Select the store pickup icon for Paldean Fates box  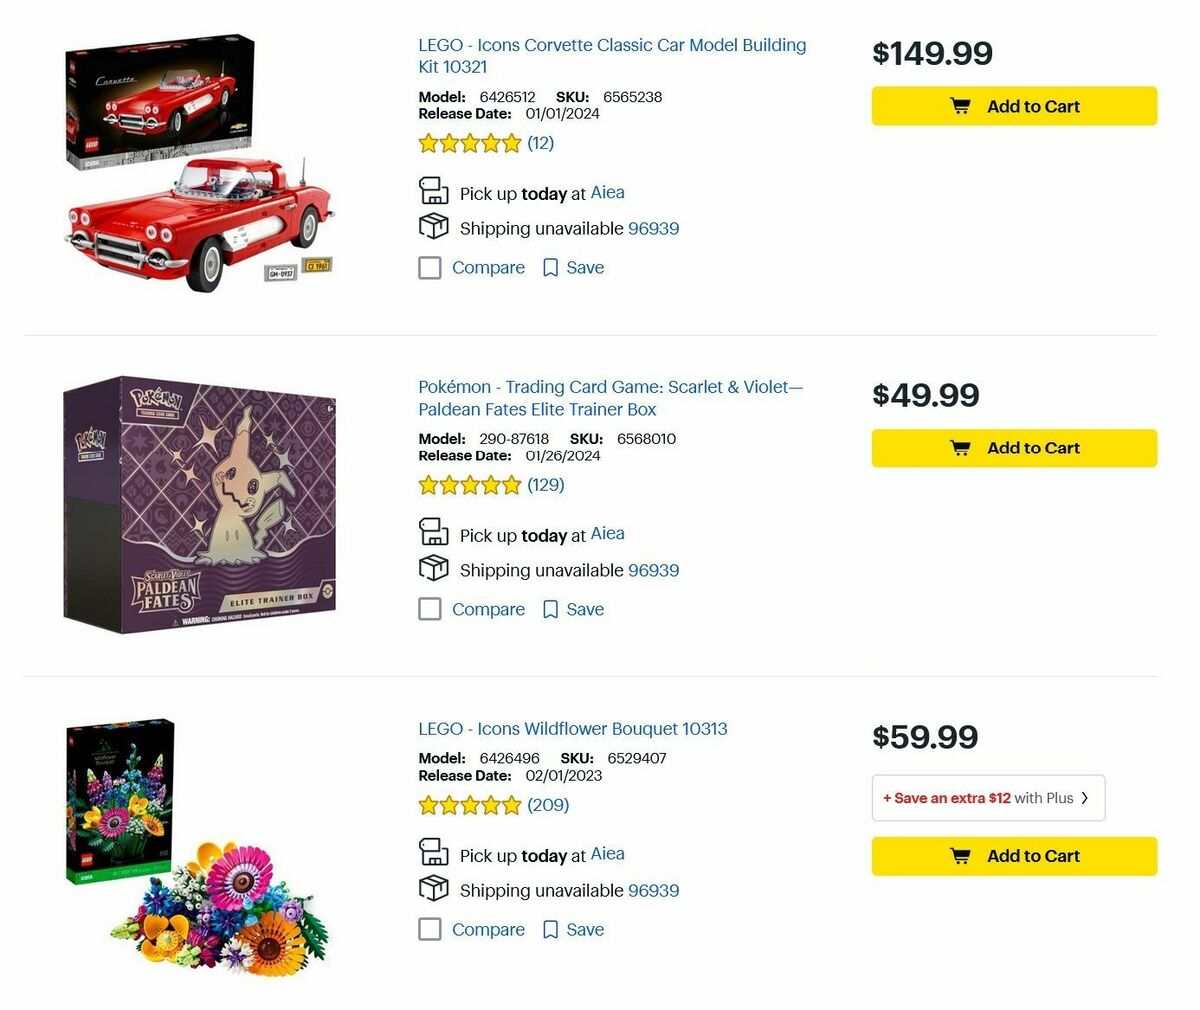(x=433, y=531)
